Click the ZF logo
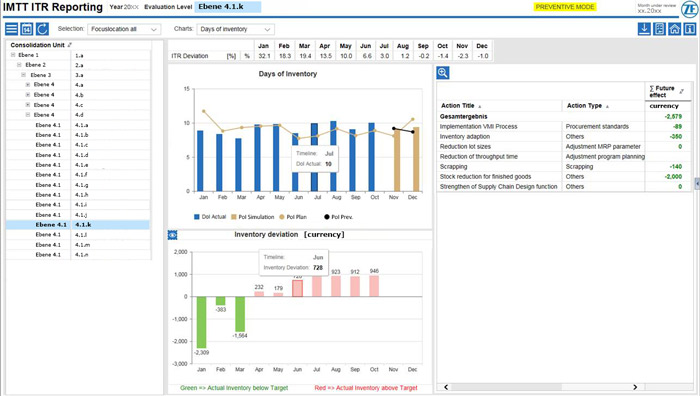The image size is (700, 396). coord(690,9)
